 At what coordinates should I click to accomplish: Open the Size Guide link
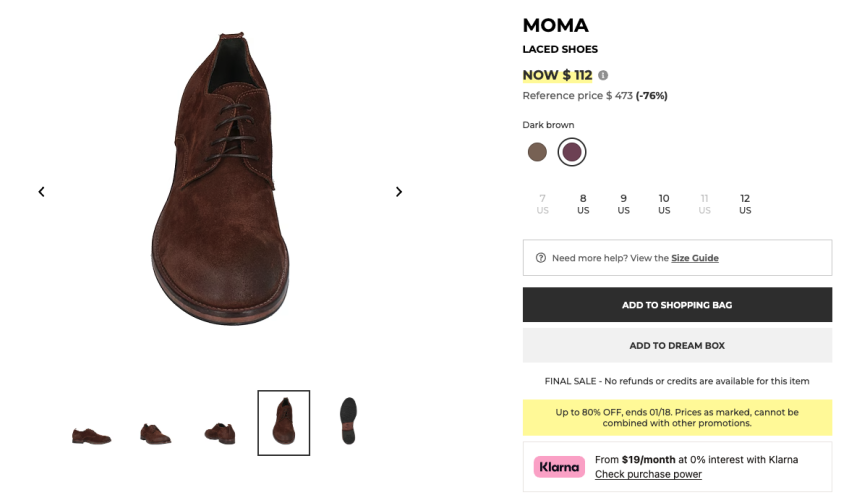(x=695, y=258)
